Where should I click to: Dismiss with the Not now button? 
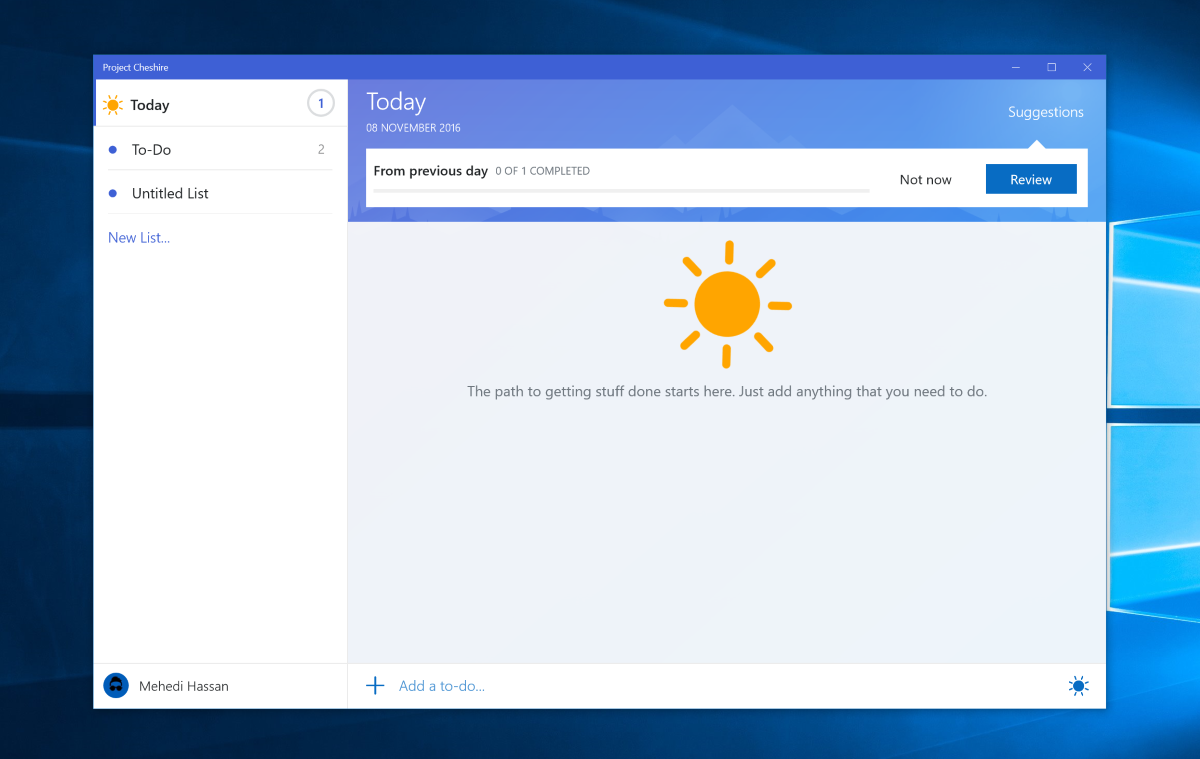pos(925,180)
